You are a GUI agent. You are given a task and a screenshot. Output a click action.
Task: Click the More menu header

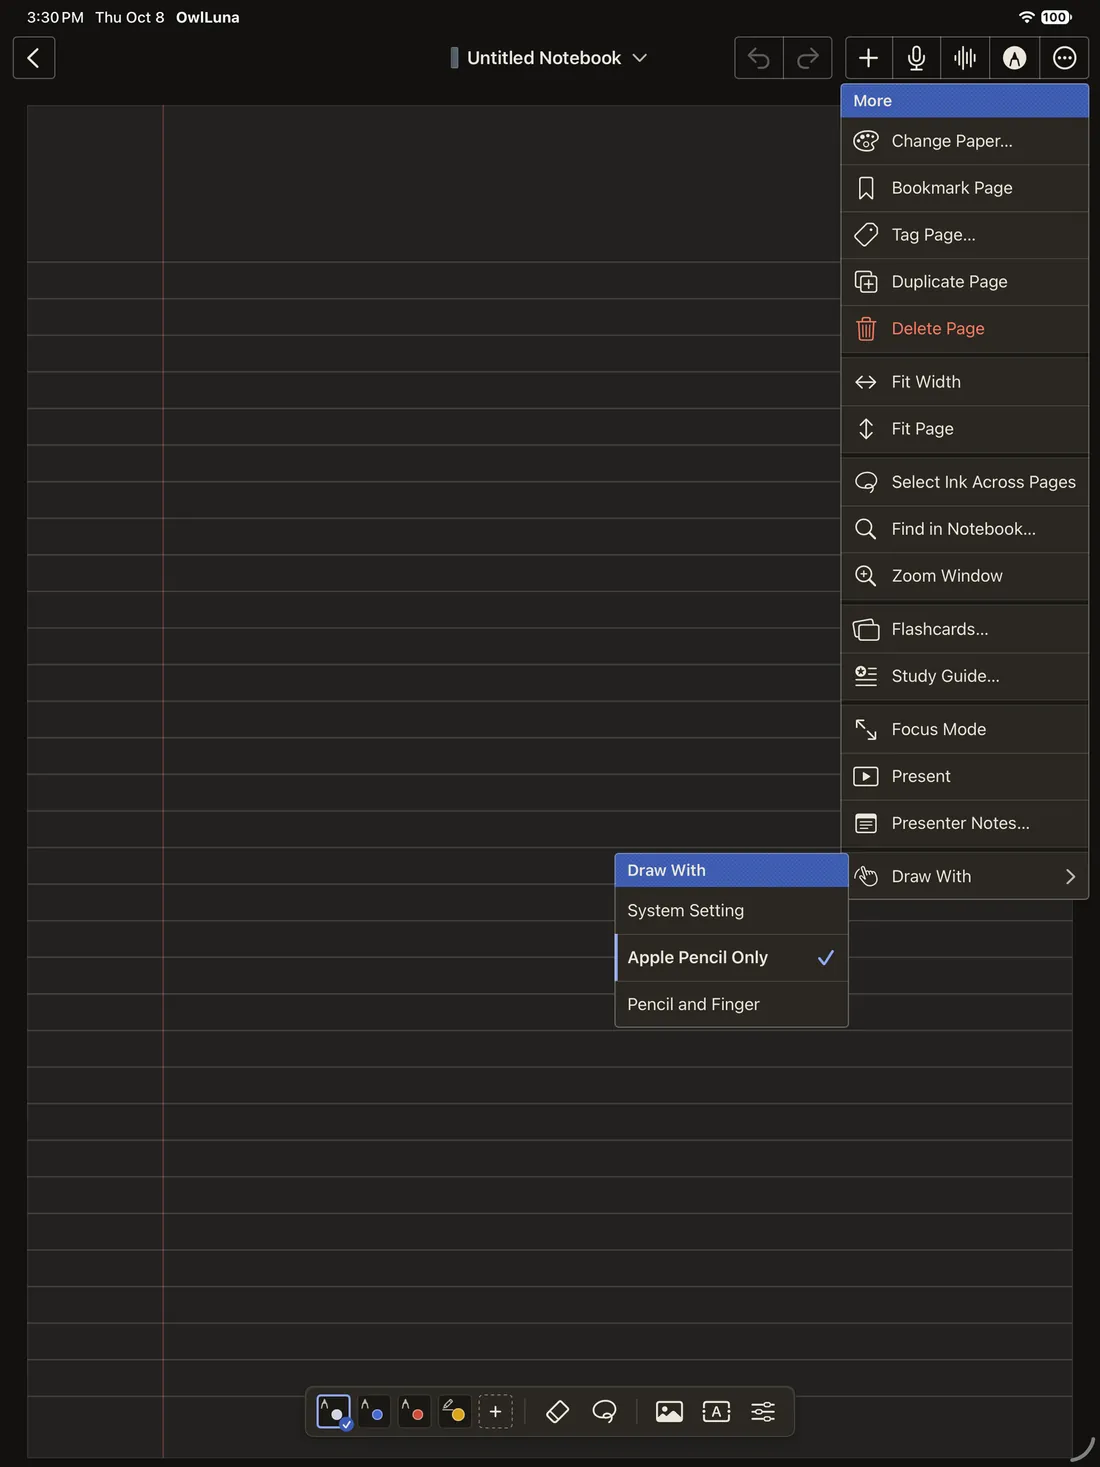click(964, 101)
